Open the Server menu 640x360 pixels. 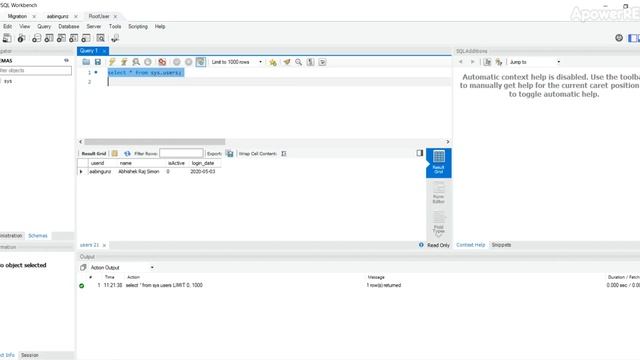(93, 27)
